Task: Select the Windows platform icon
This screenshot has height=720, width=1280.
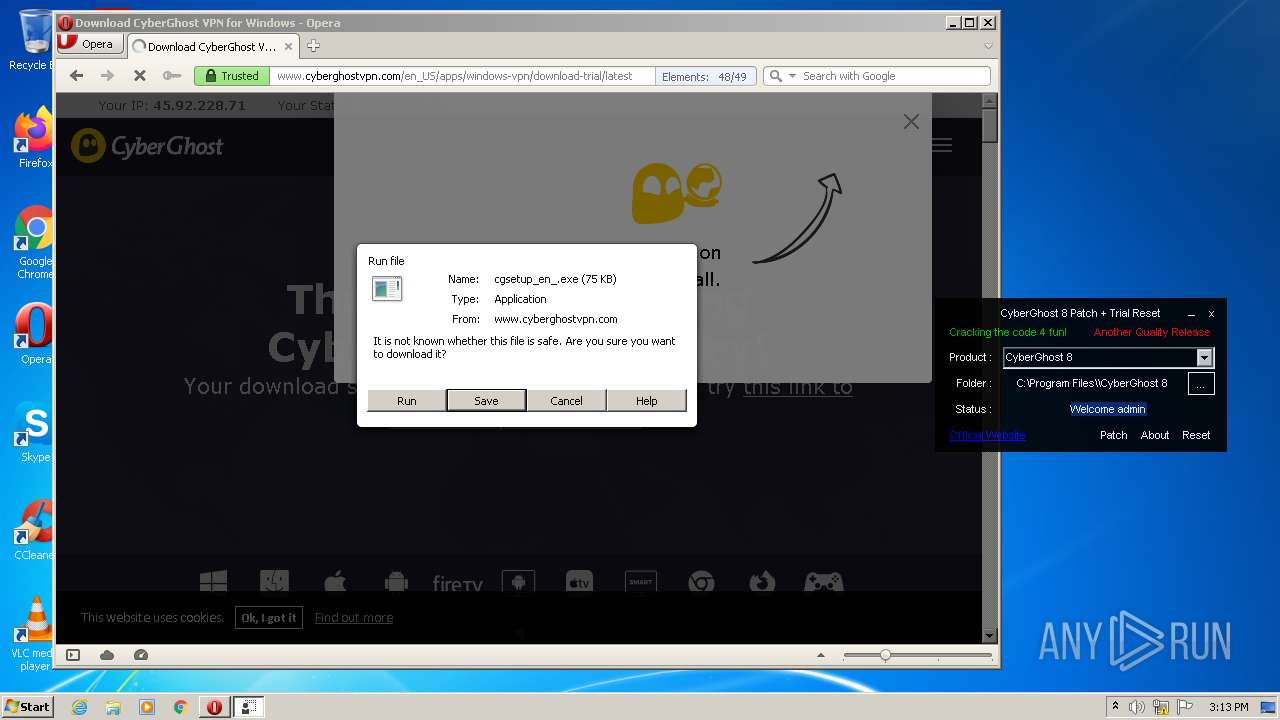Action: pos(213,581)
